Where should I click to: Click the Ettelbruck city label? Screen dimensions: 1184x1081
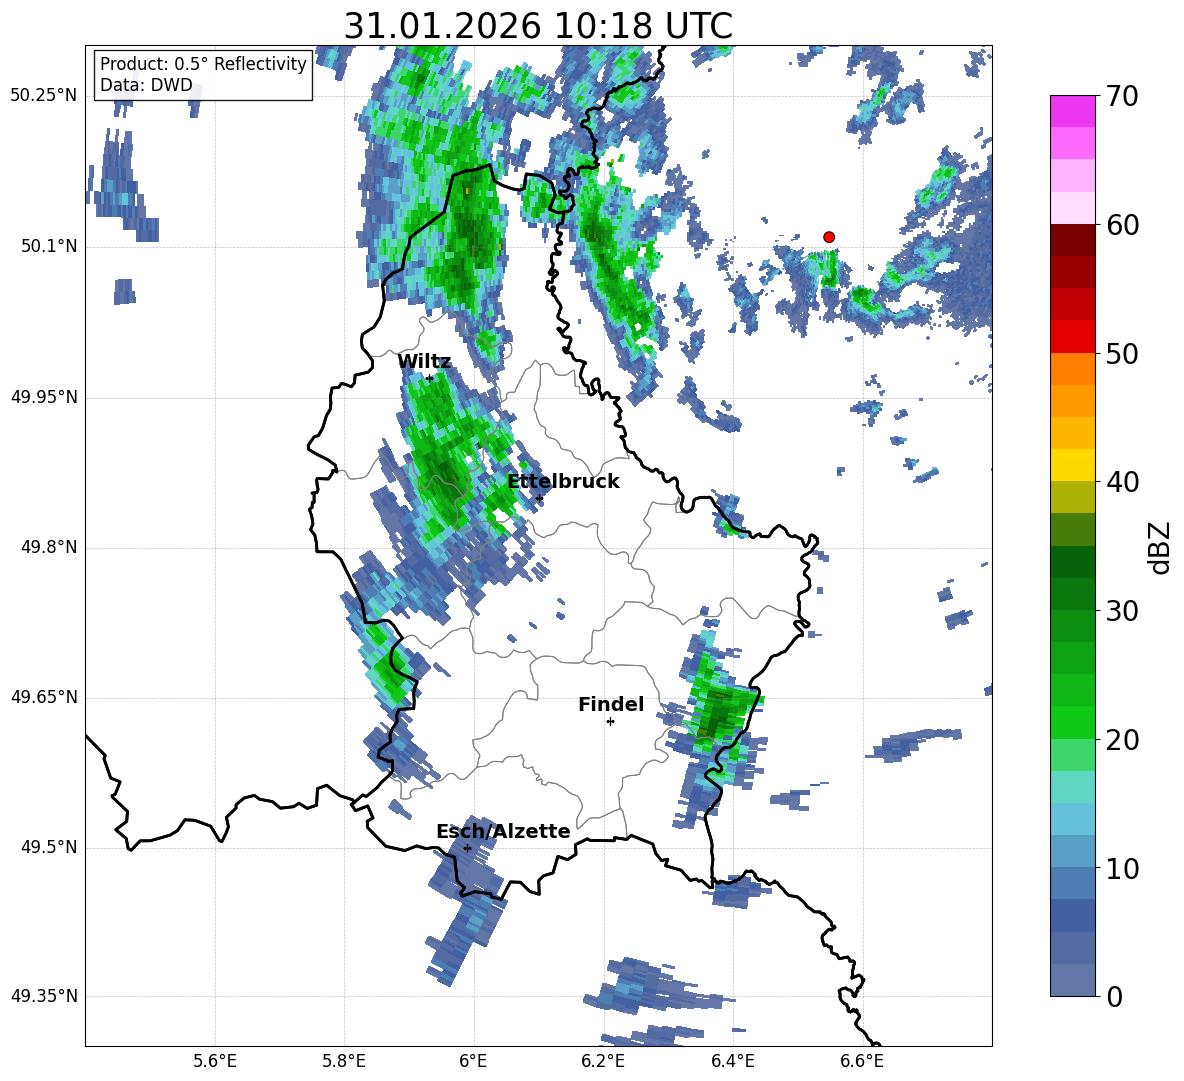(563, 482)
